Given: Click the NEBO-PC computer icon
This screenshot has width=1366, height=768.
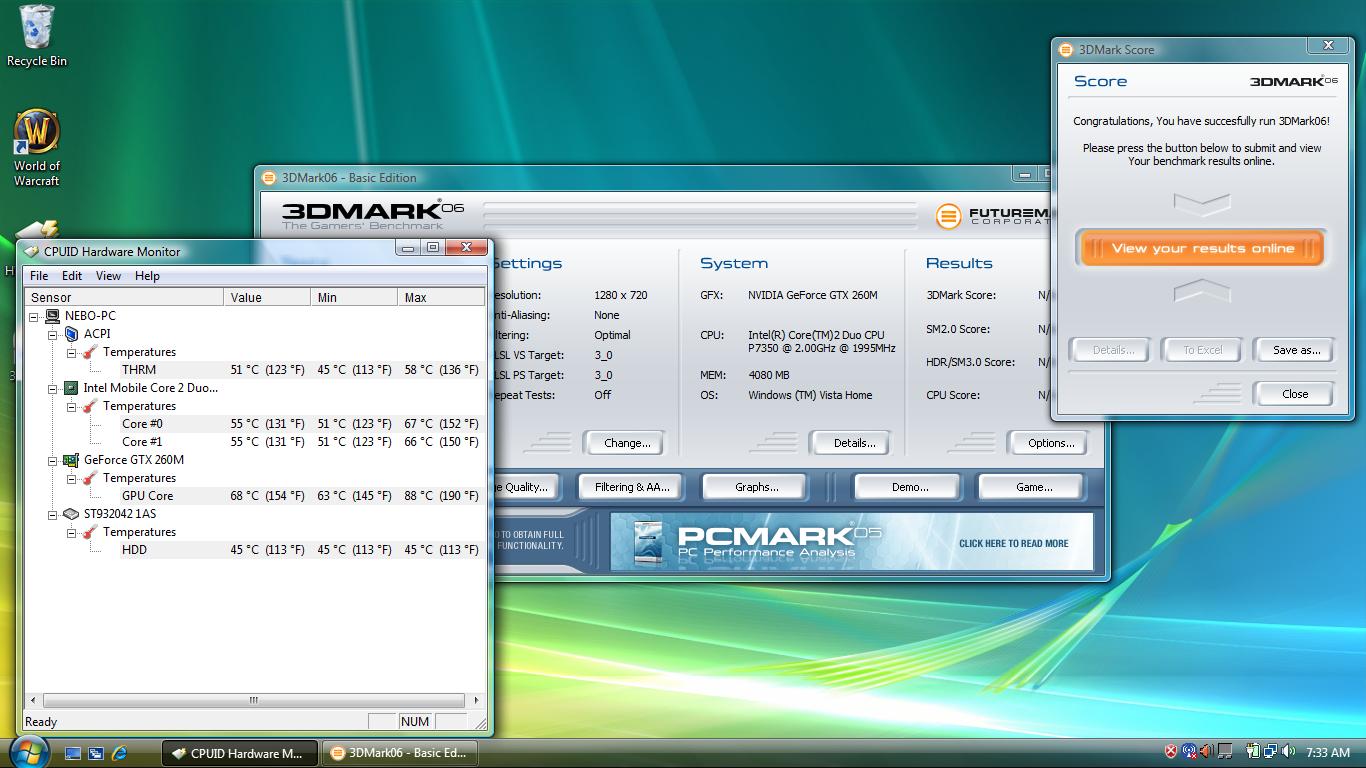Looking at the screenshot, I should pyautogui.click(x=53, y=316).
